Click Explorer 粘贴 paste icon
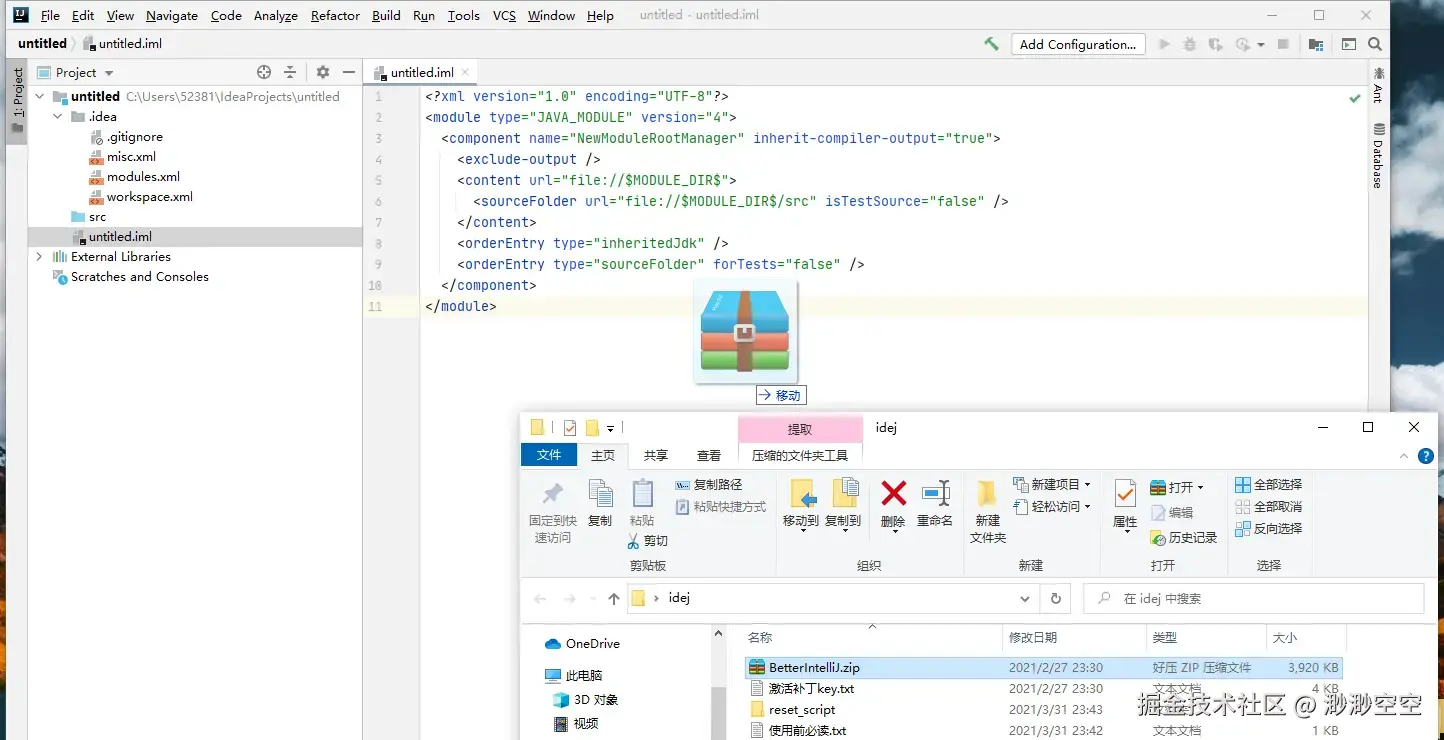 pos(642,503)
